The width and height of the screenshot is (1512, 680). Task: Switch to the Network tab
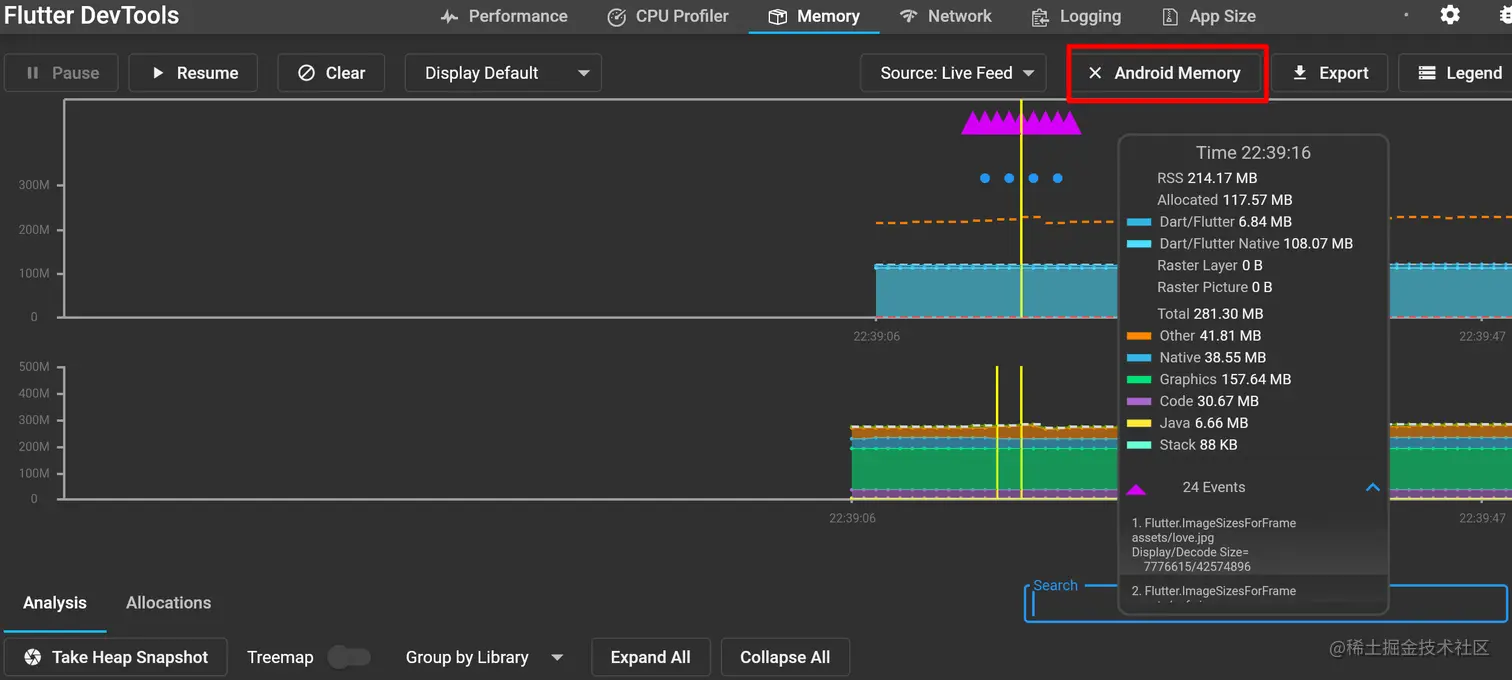pos(945,16)
